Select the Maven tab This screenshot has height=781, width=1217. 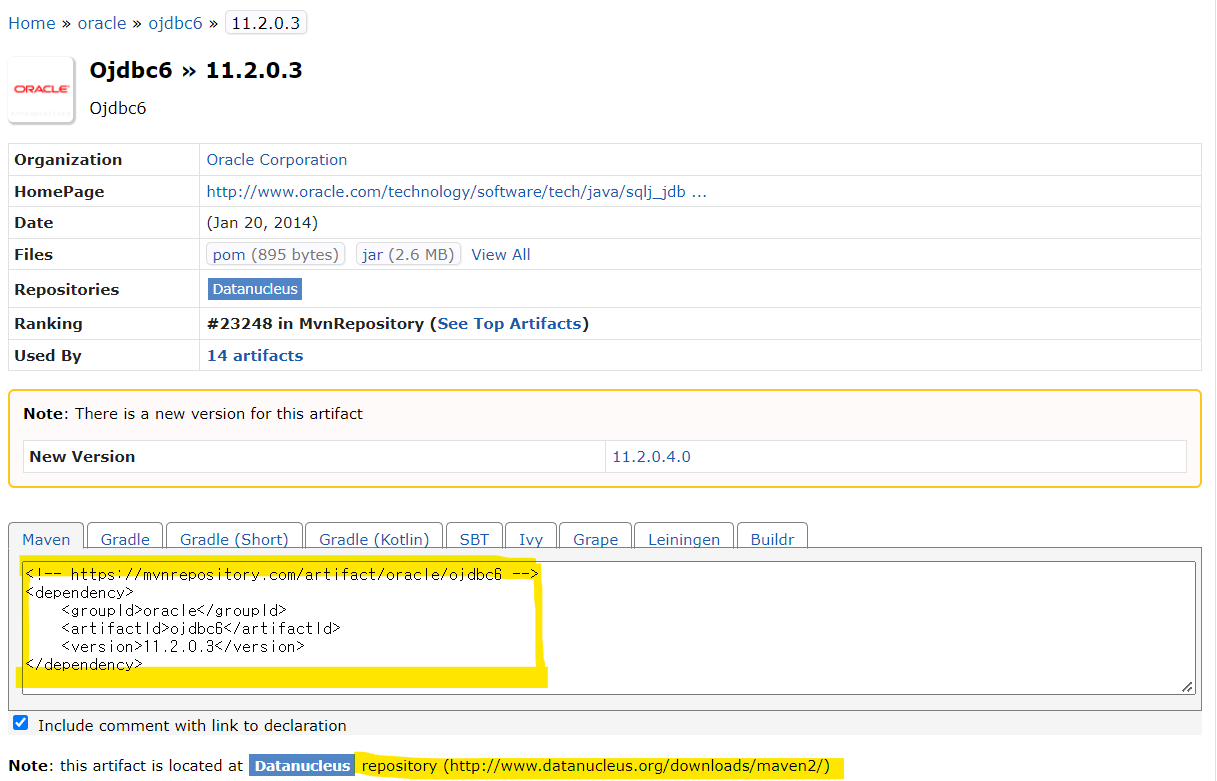[x=46, y=539]
